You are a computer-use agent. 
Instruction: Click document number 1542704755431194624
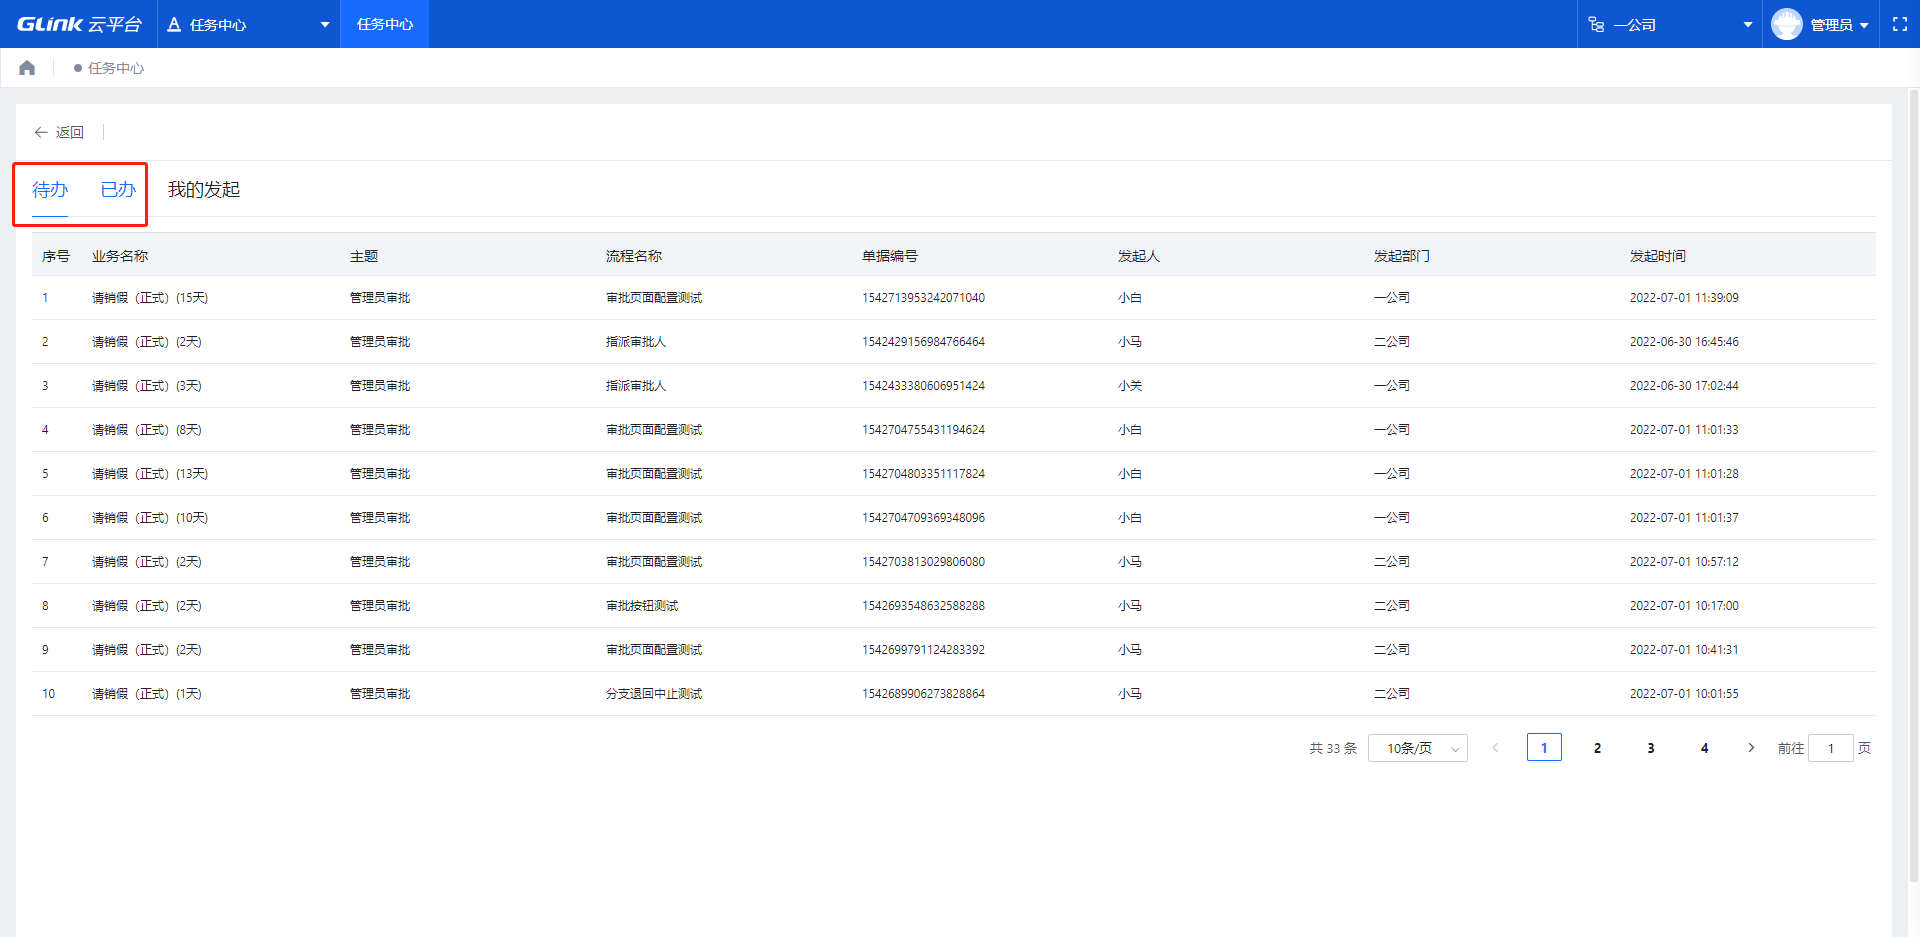click(923, 430)
